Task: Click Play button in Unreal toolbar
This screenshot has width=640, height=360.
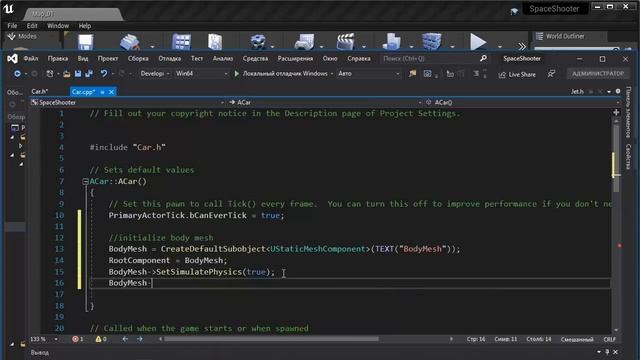Action: [478, 42]
